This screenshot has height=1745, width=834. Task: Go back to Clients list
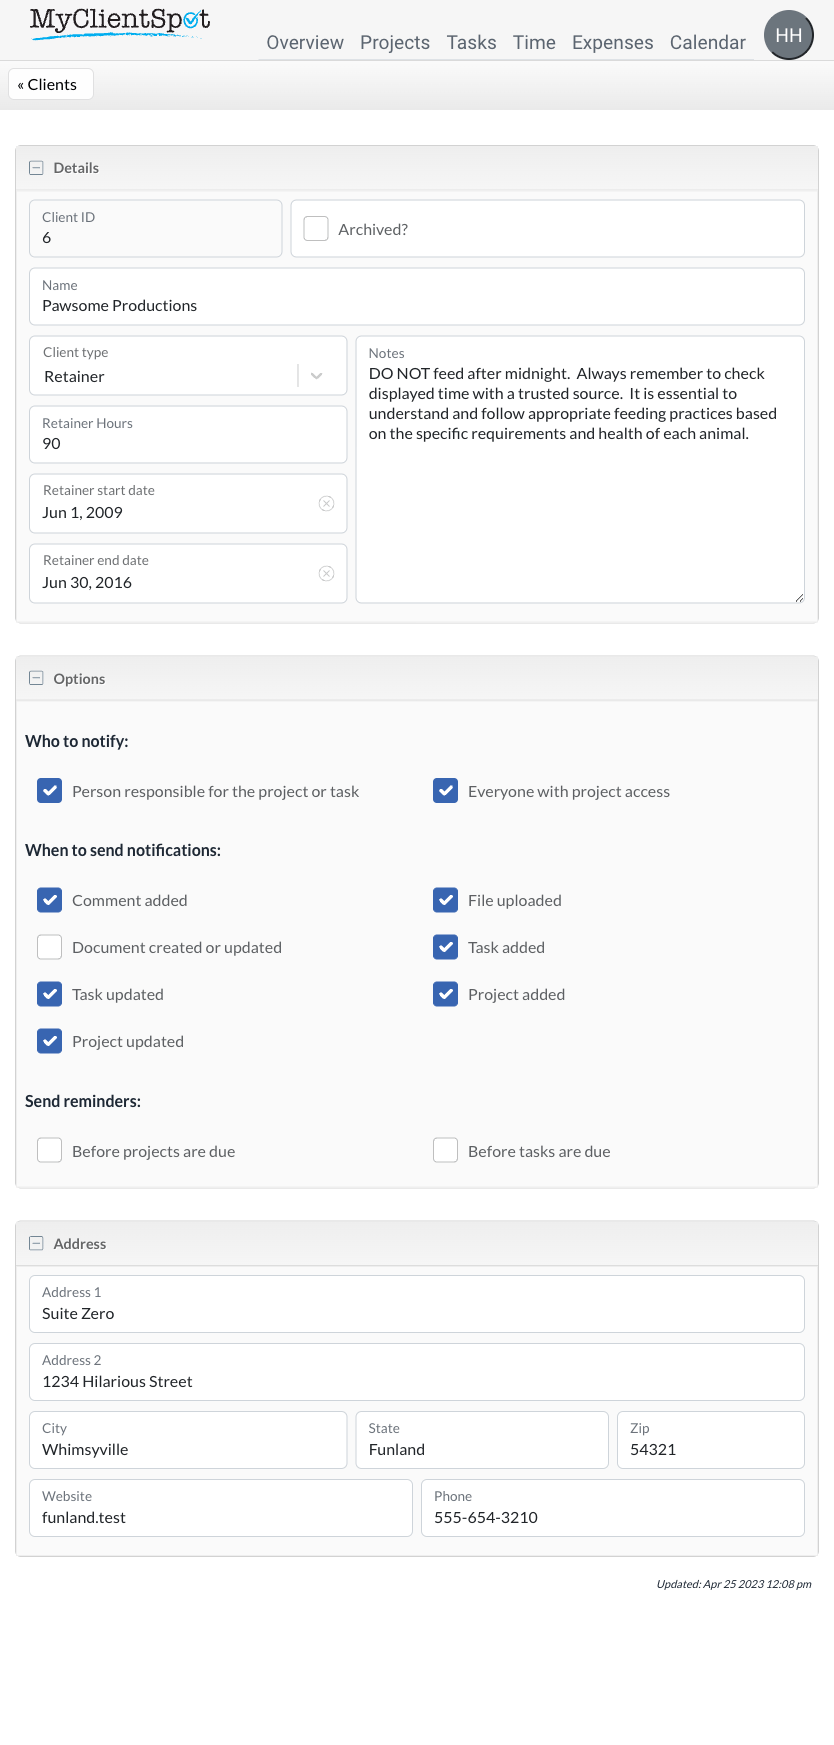[50, 85]
